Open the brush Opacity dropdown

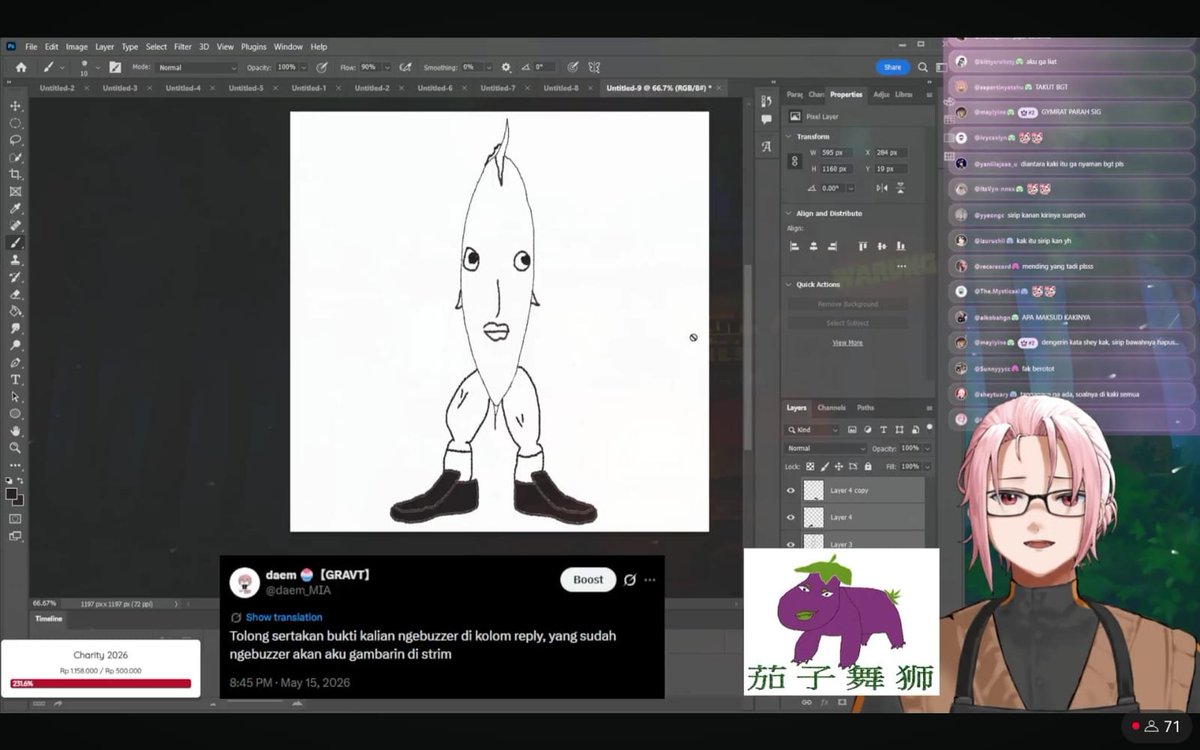pos(306,67)
